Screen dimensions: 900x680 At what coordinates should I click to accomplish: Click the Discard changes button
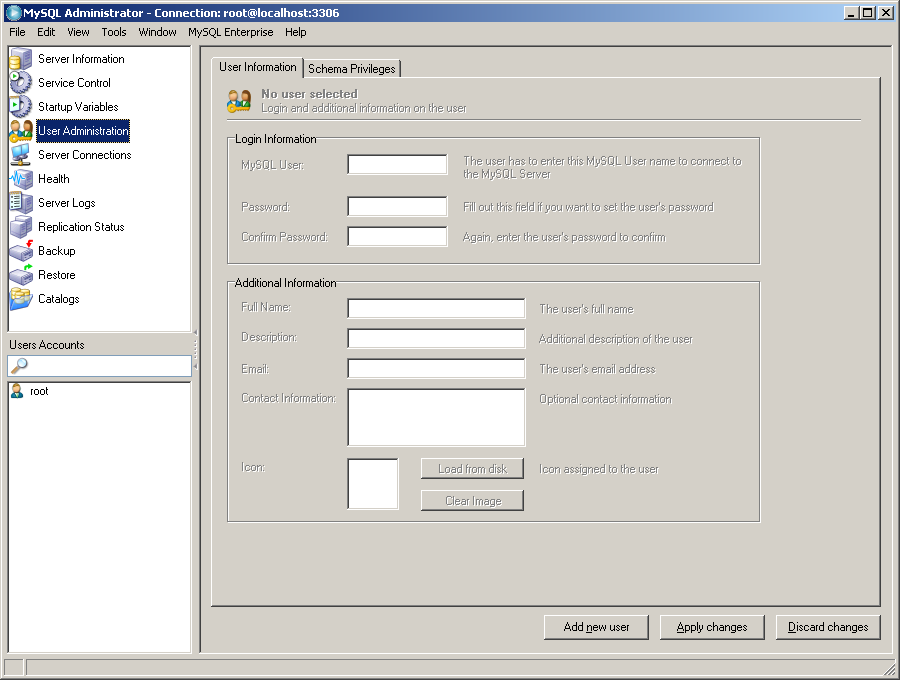tap(828, 627)
